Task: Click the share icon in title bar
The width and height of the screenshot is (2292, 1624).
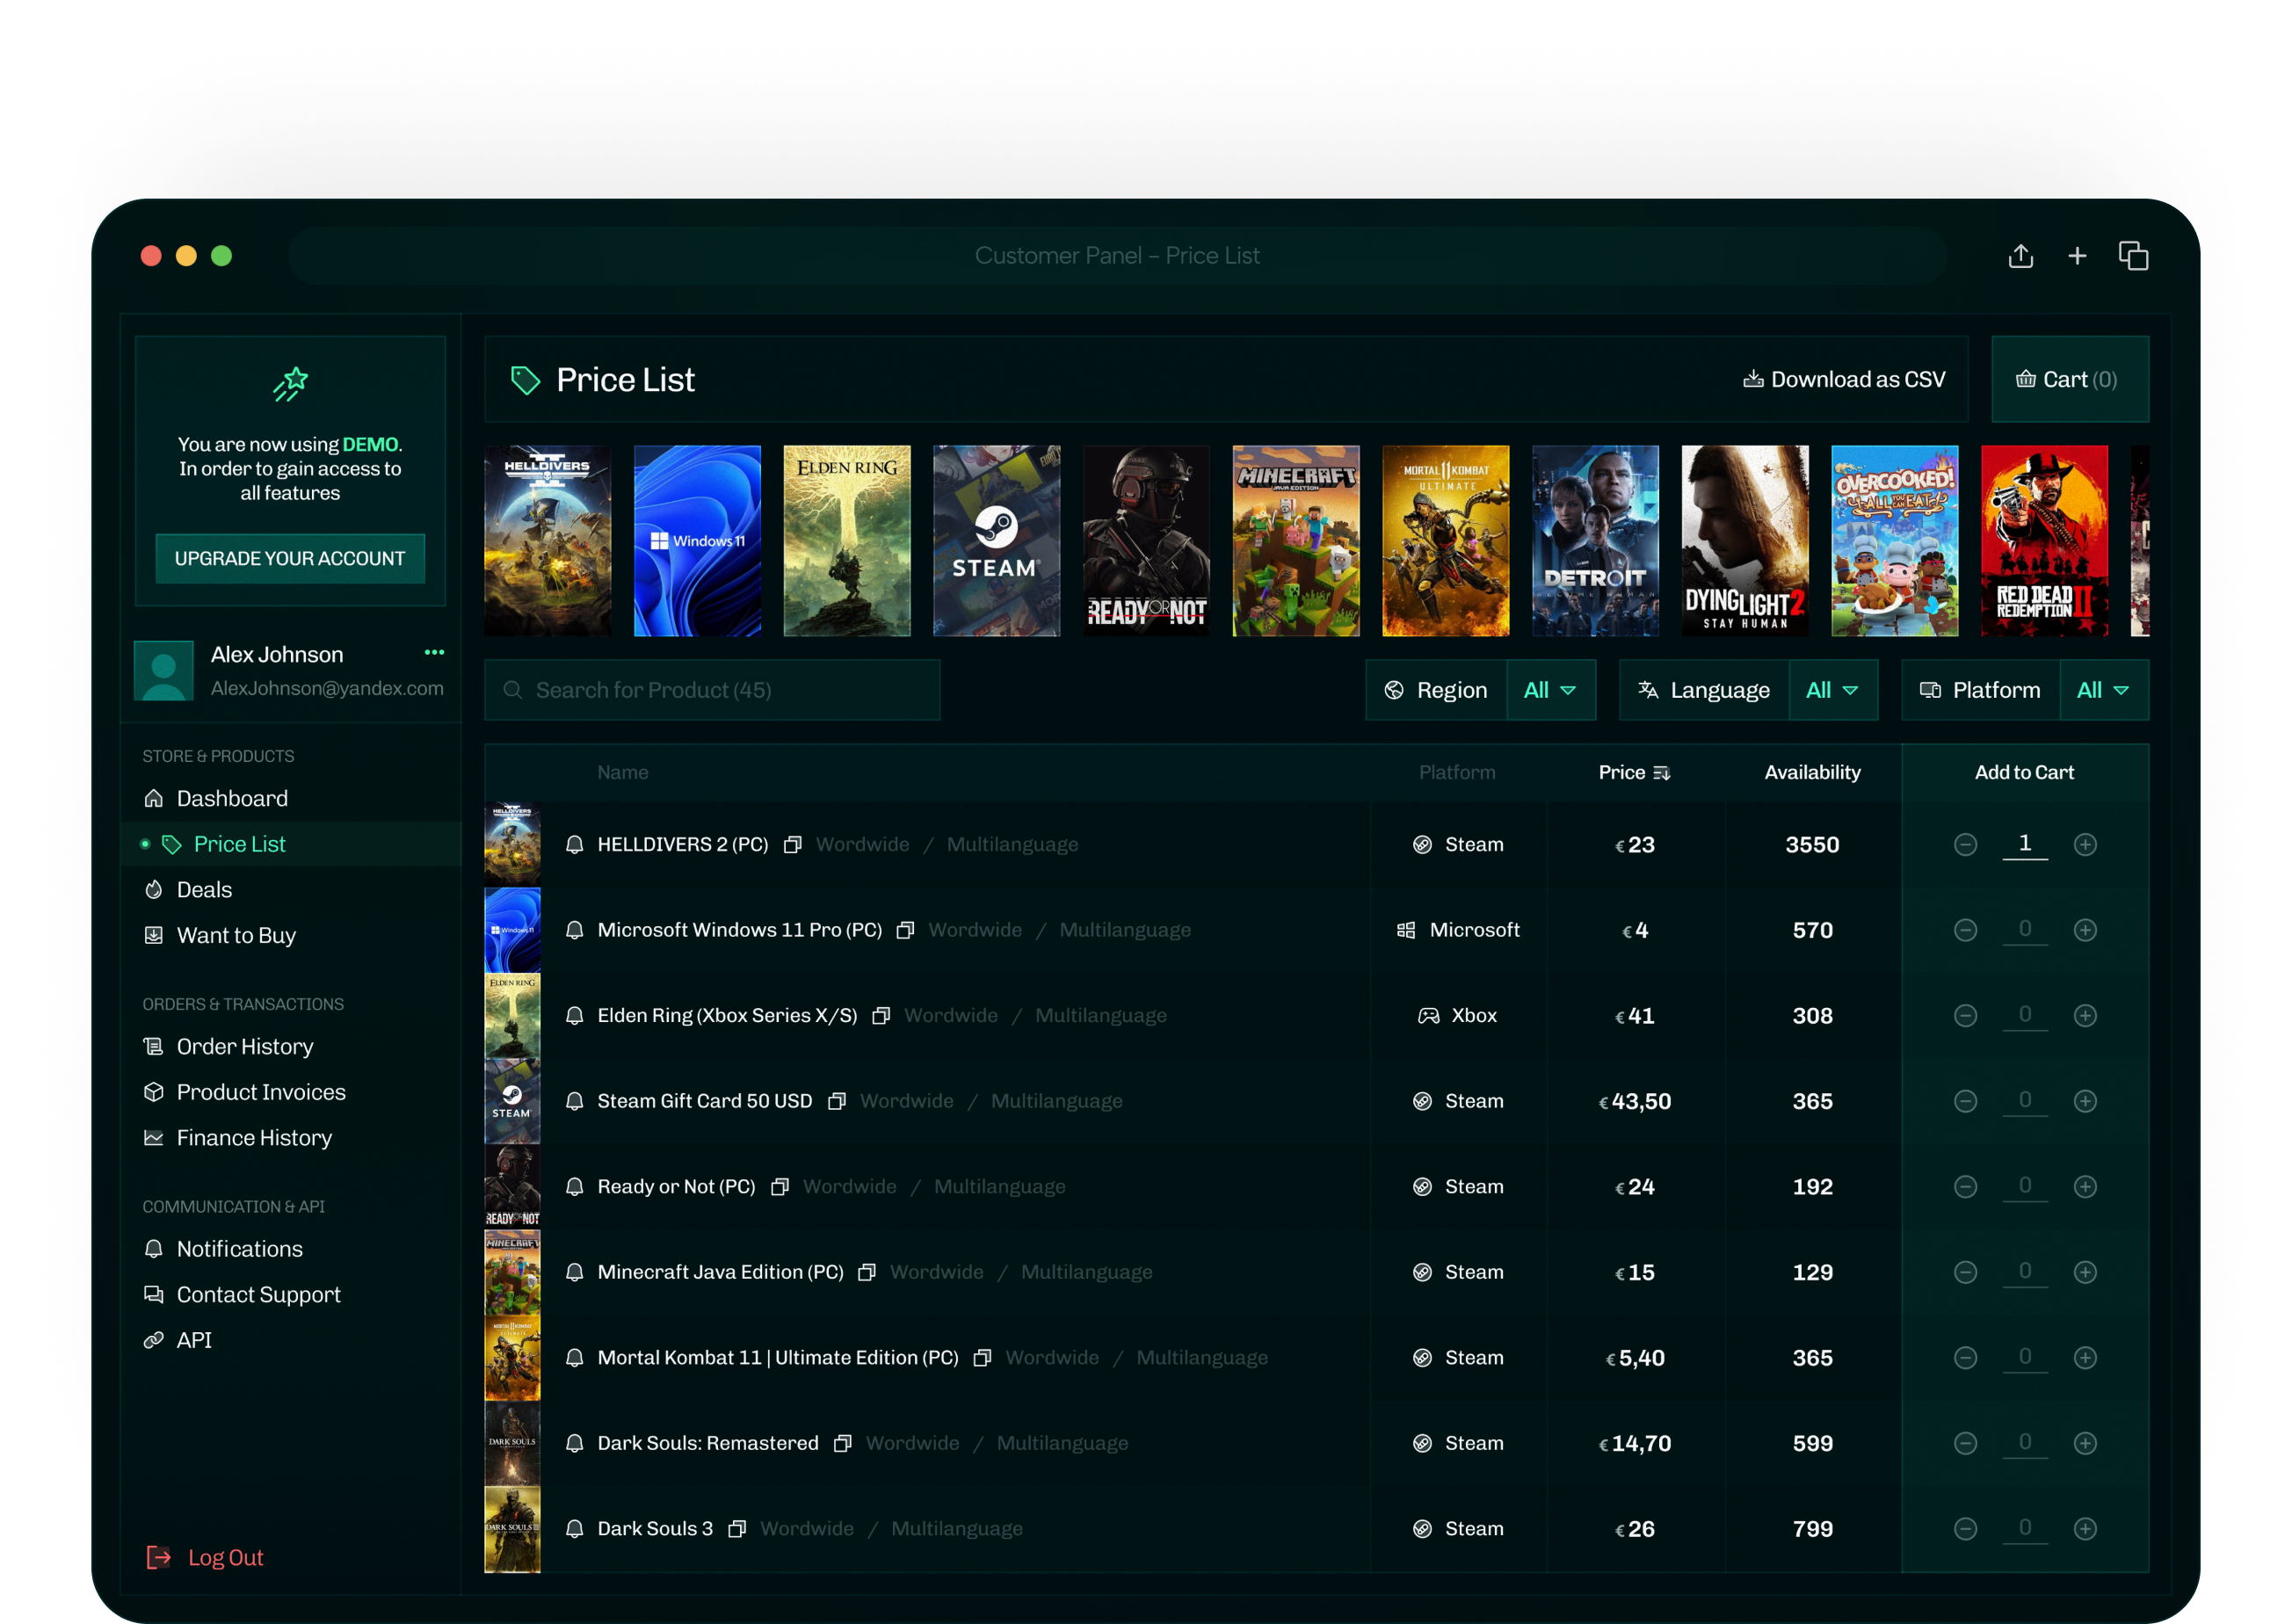Action: [2021, 257]
